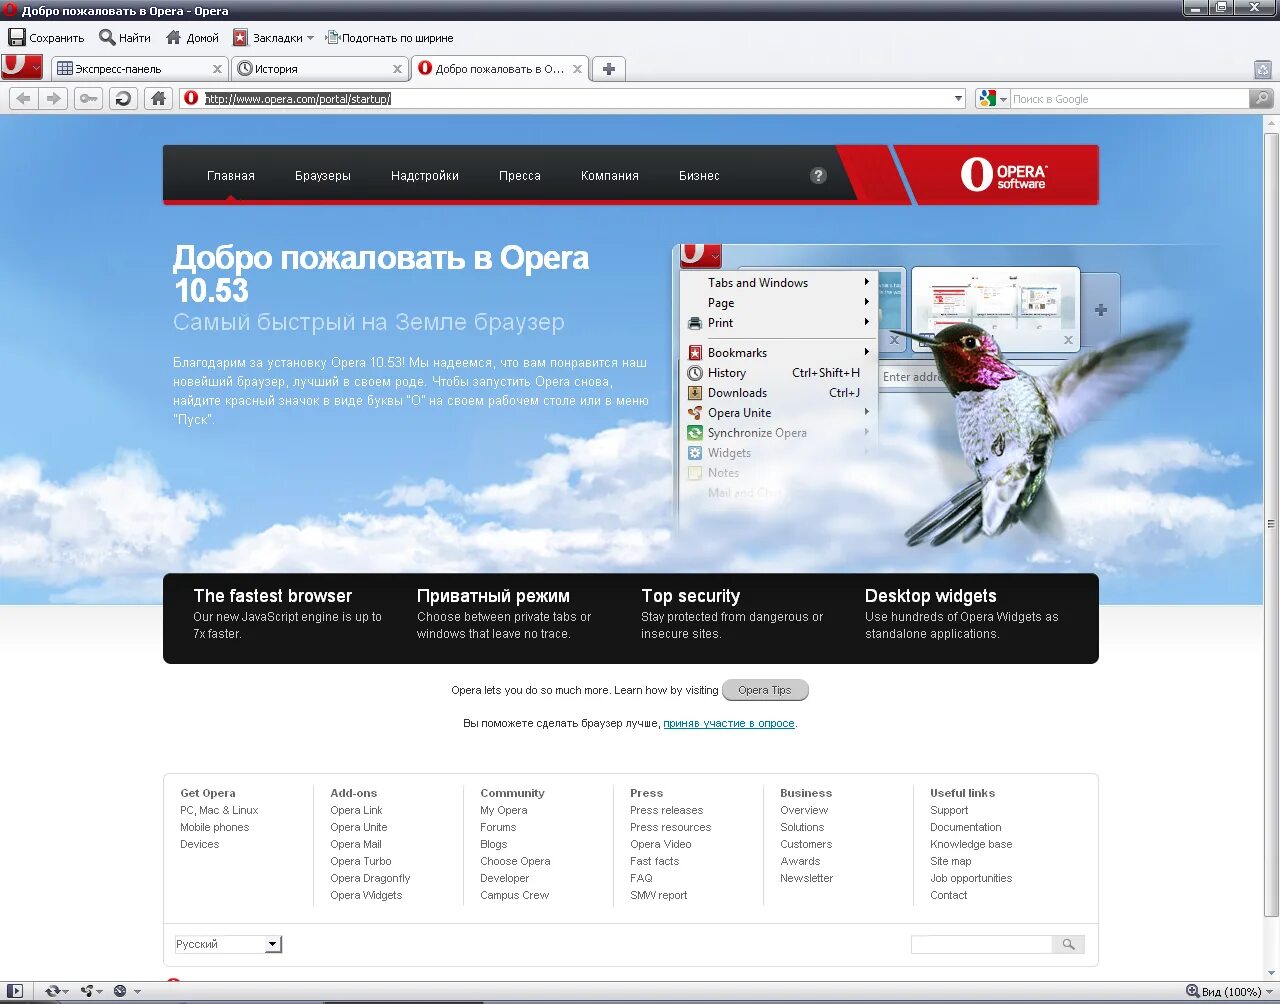
Task: Go back with the back arrow
Action: [23, 98]
